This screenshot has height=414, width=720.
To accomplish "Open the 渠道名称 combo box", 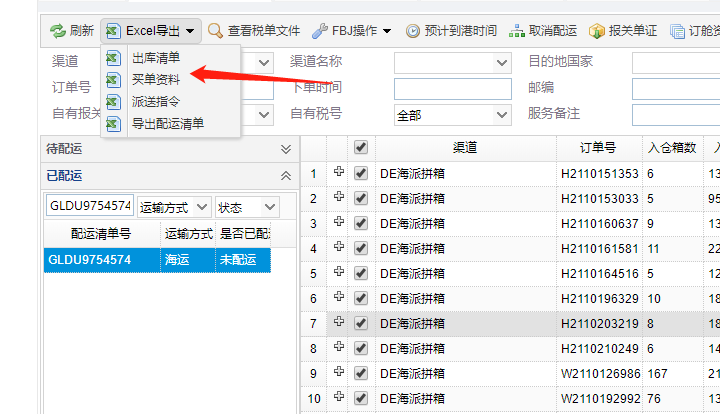I will (452, 62).
